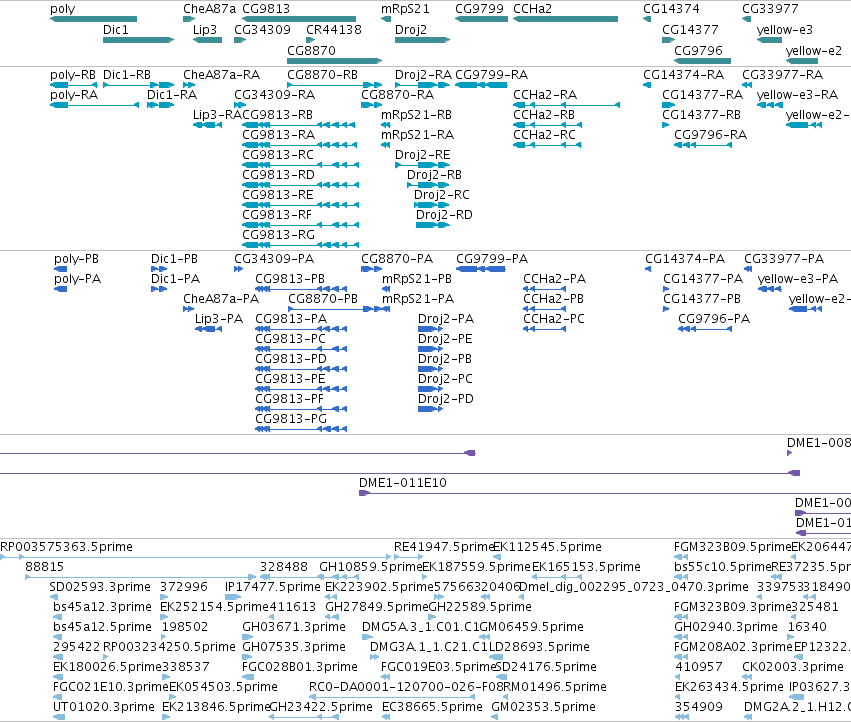
Task: Open the CG14377-RB transcript label
Action: tap(701, 115)
